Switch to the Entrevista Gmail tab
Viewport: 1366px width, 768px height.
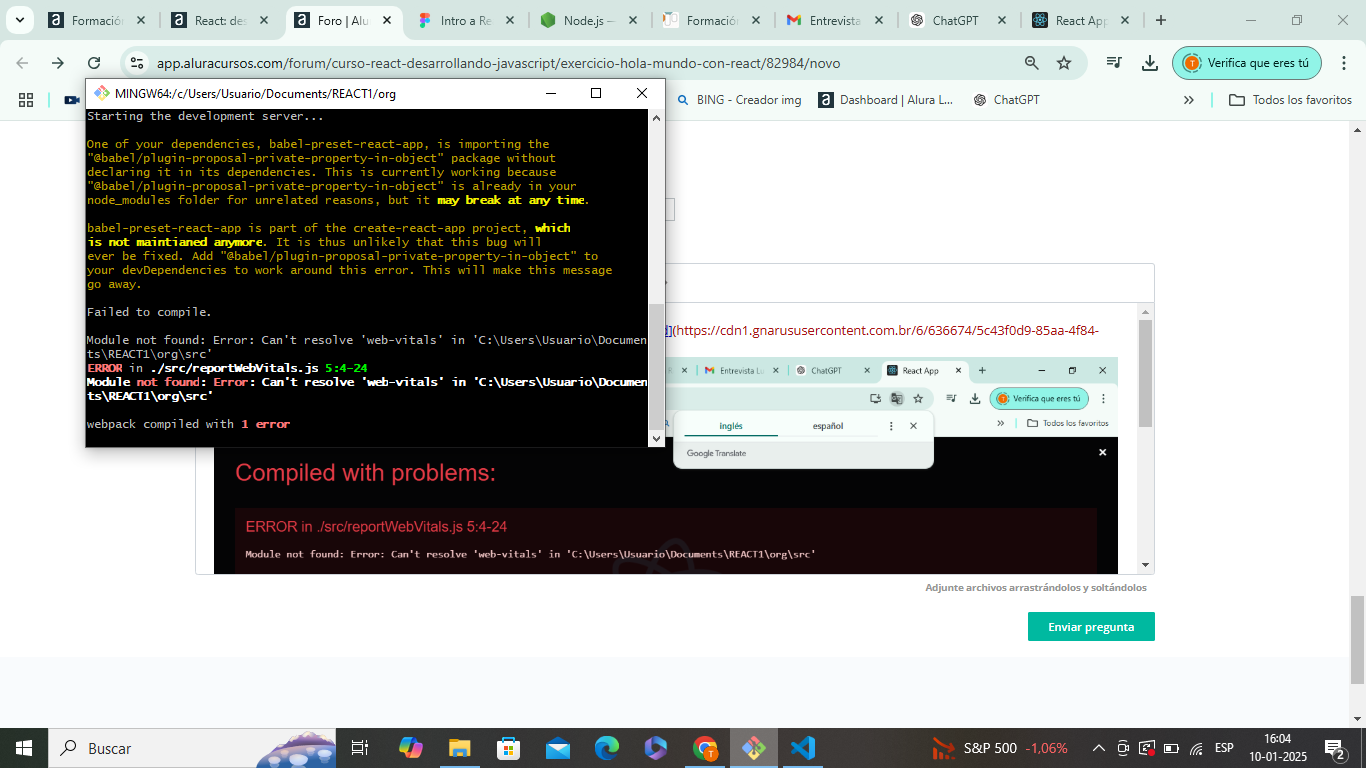tap(835, 20)
